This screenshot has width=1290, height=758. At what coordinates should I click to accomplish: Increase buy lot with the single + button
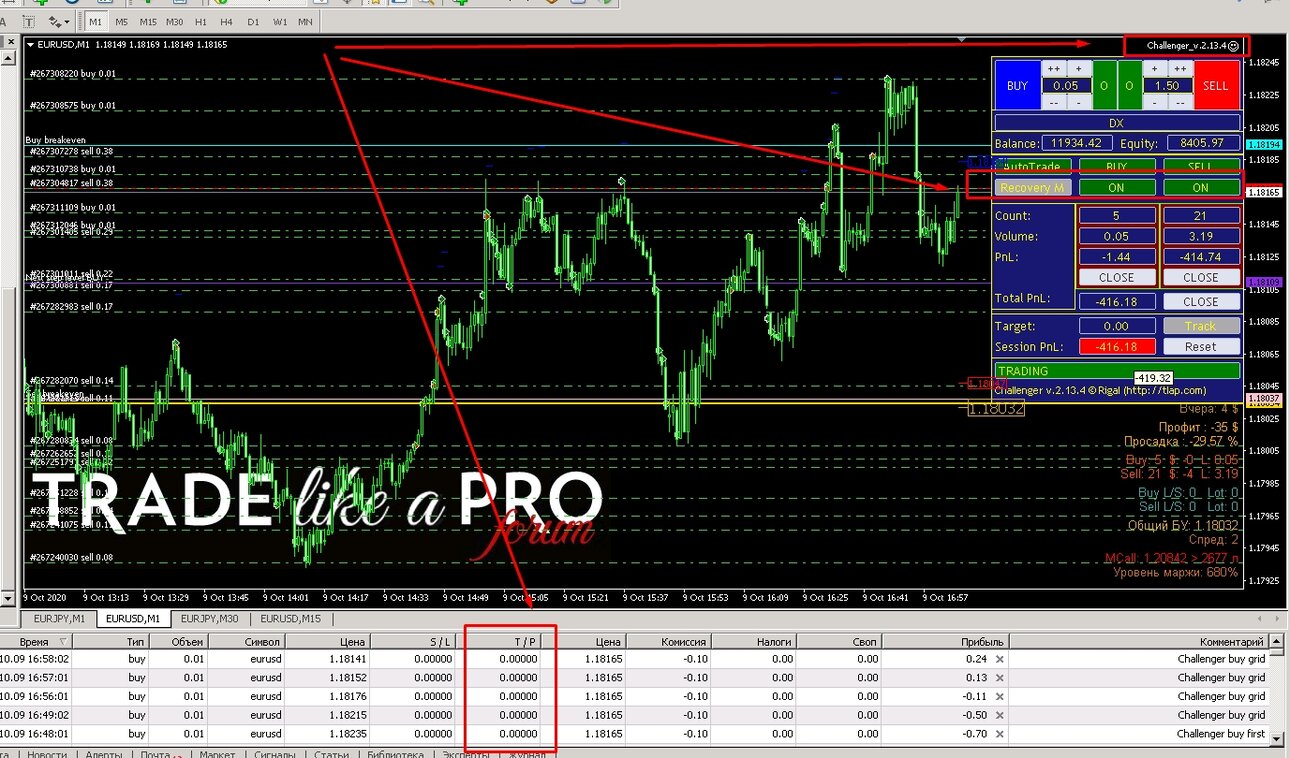1078,68
